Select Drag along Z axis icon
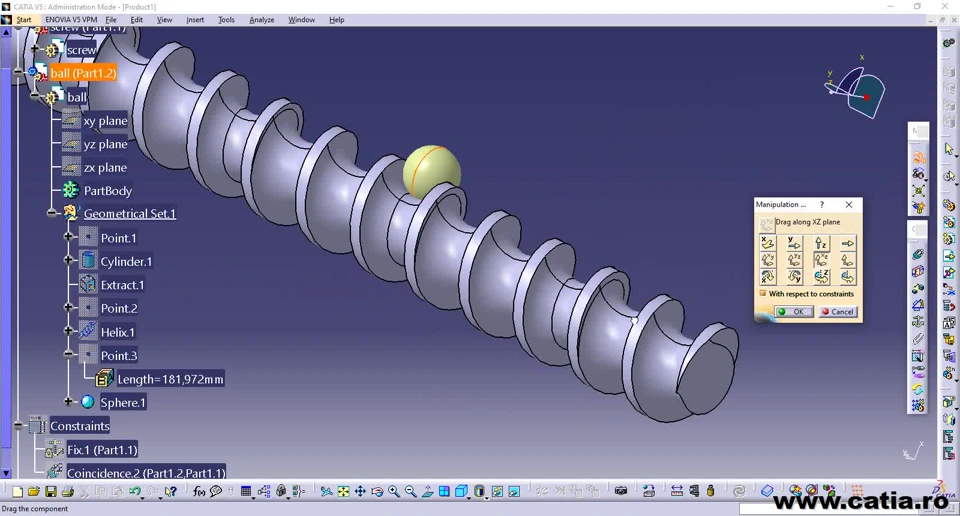This screenshot has height=516, width=960. [x=822, y=244]
